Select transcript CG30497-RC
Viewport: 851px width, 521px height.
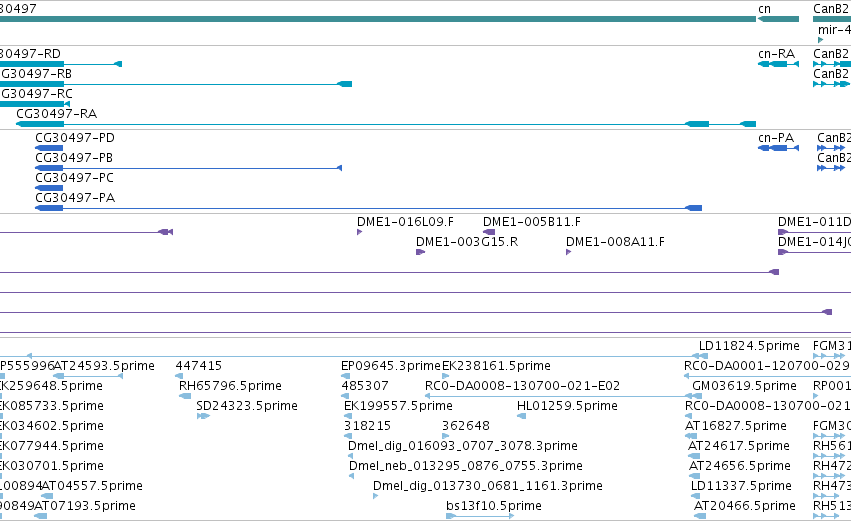click(x=35, y=104)
